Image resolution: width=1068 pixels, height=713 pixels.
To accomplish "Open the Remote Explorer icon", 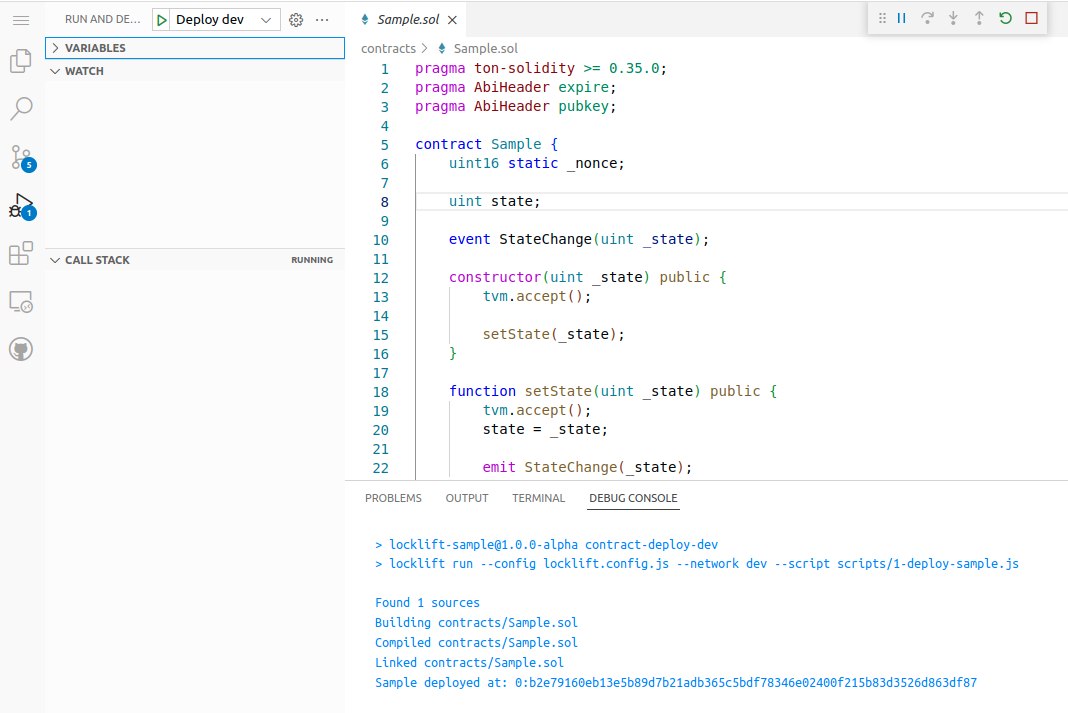I will [21, 301].
